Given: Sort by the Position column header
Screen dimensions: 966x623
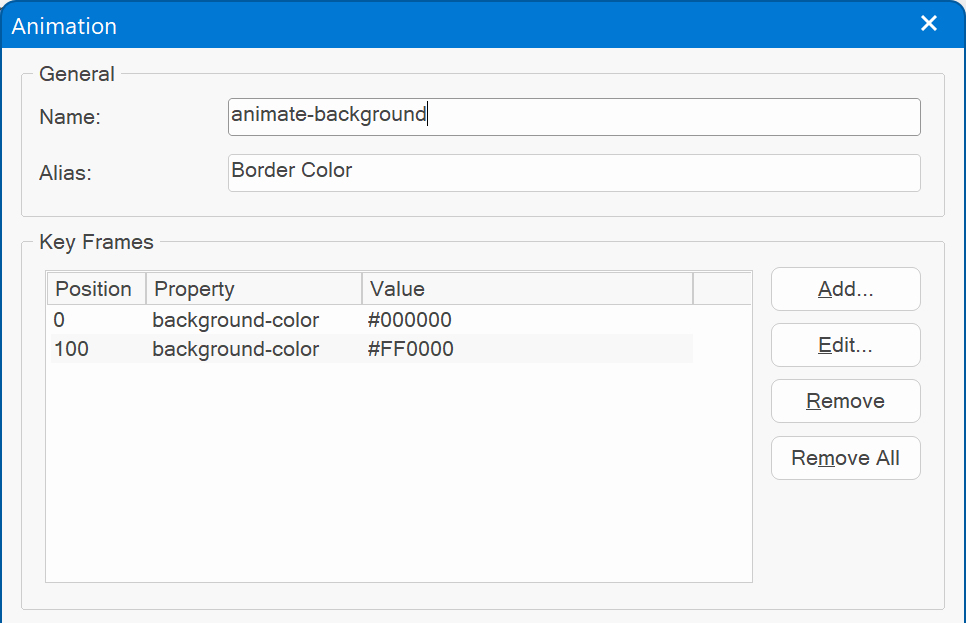Looking at the screenshot, I should (94, 289).
